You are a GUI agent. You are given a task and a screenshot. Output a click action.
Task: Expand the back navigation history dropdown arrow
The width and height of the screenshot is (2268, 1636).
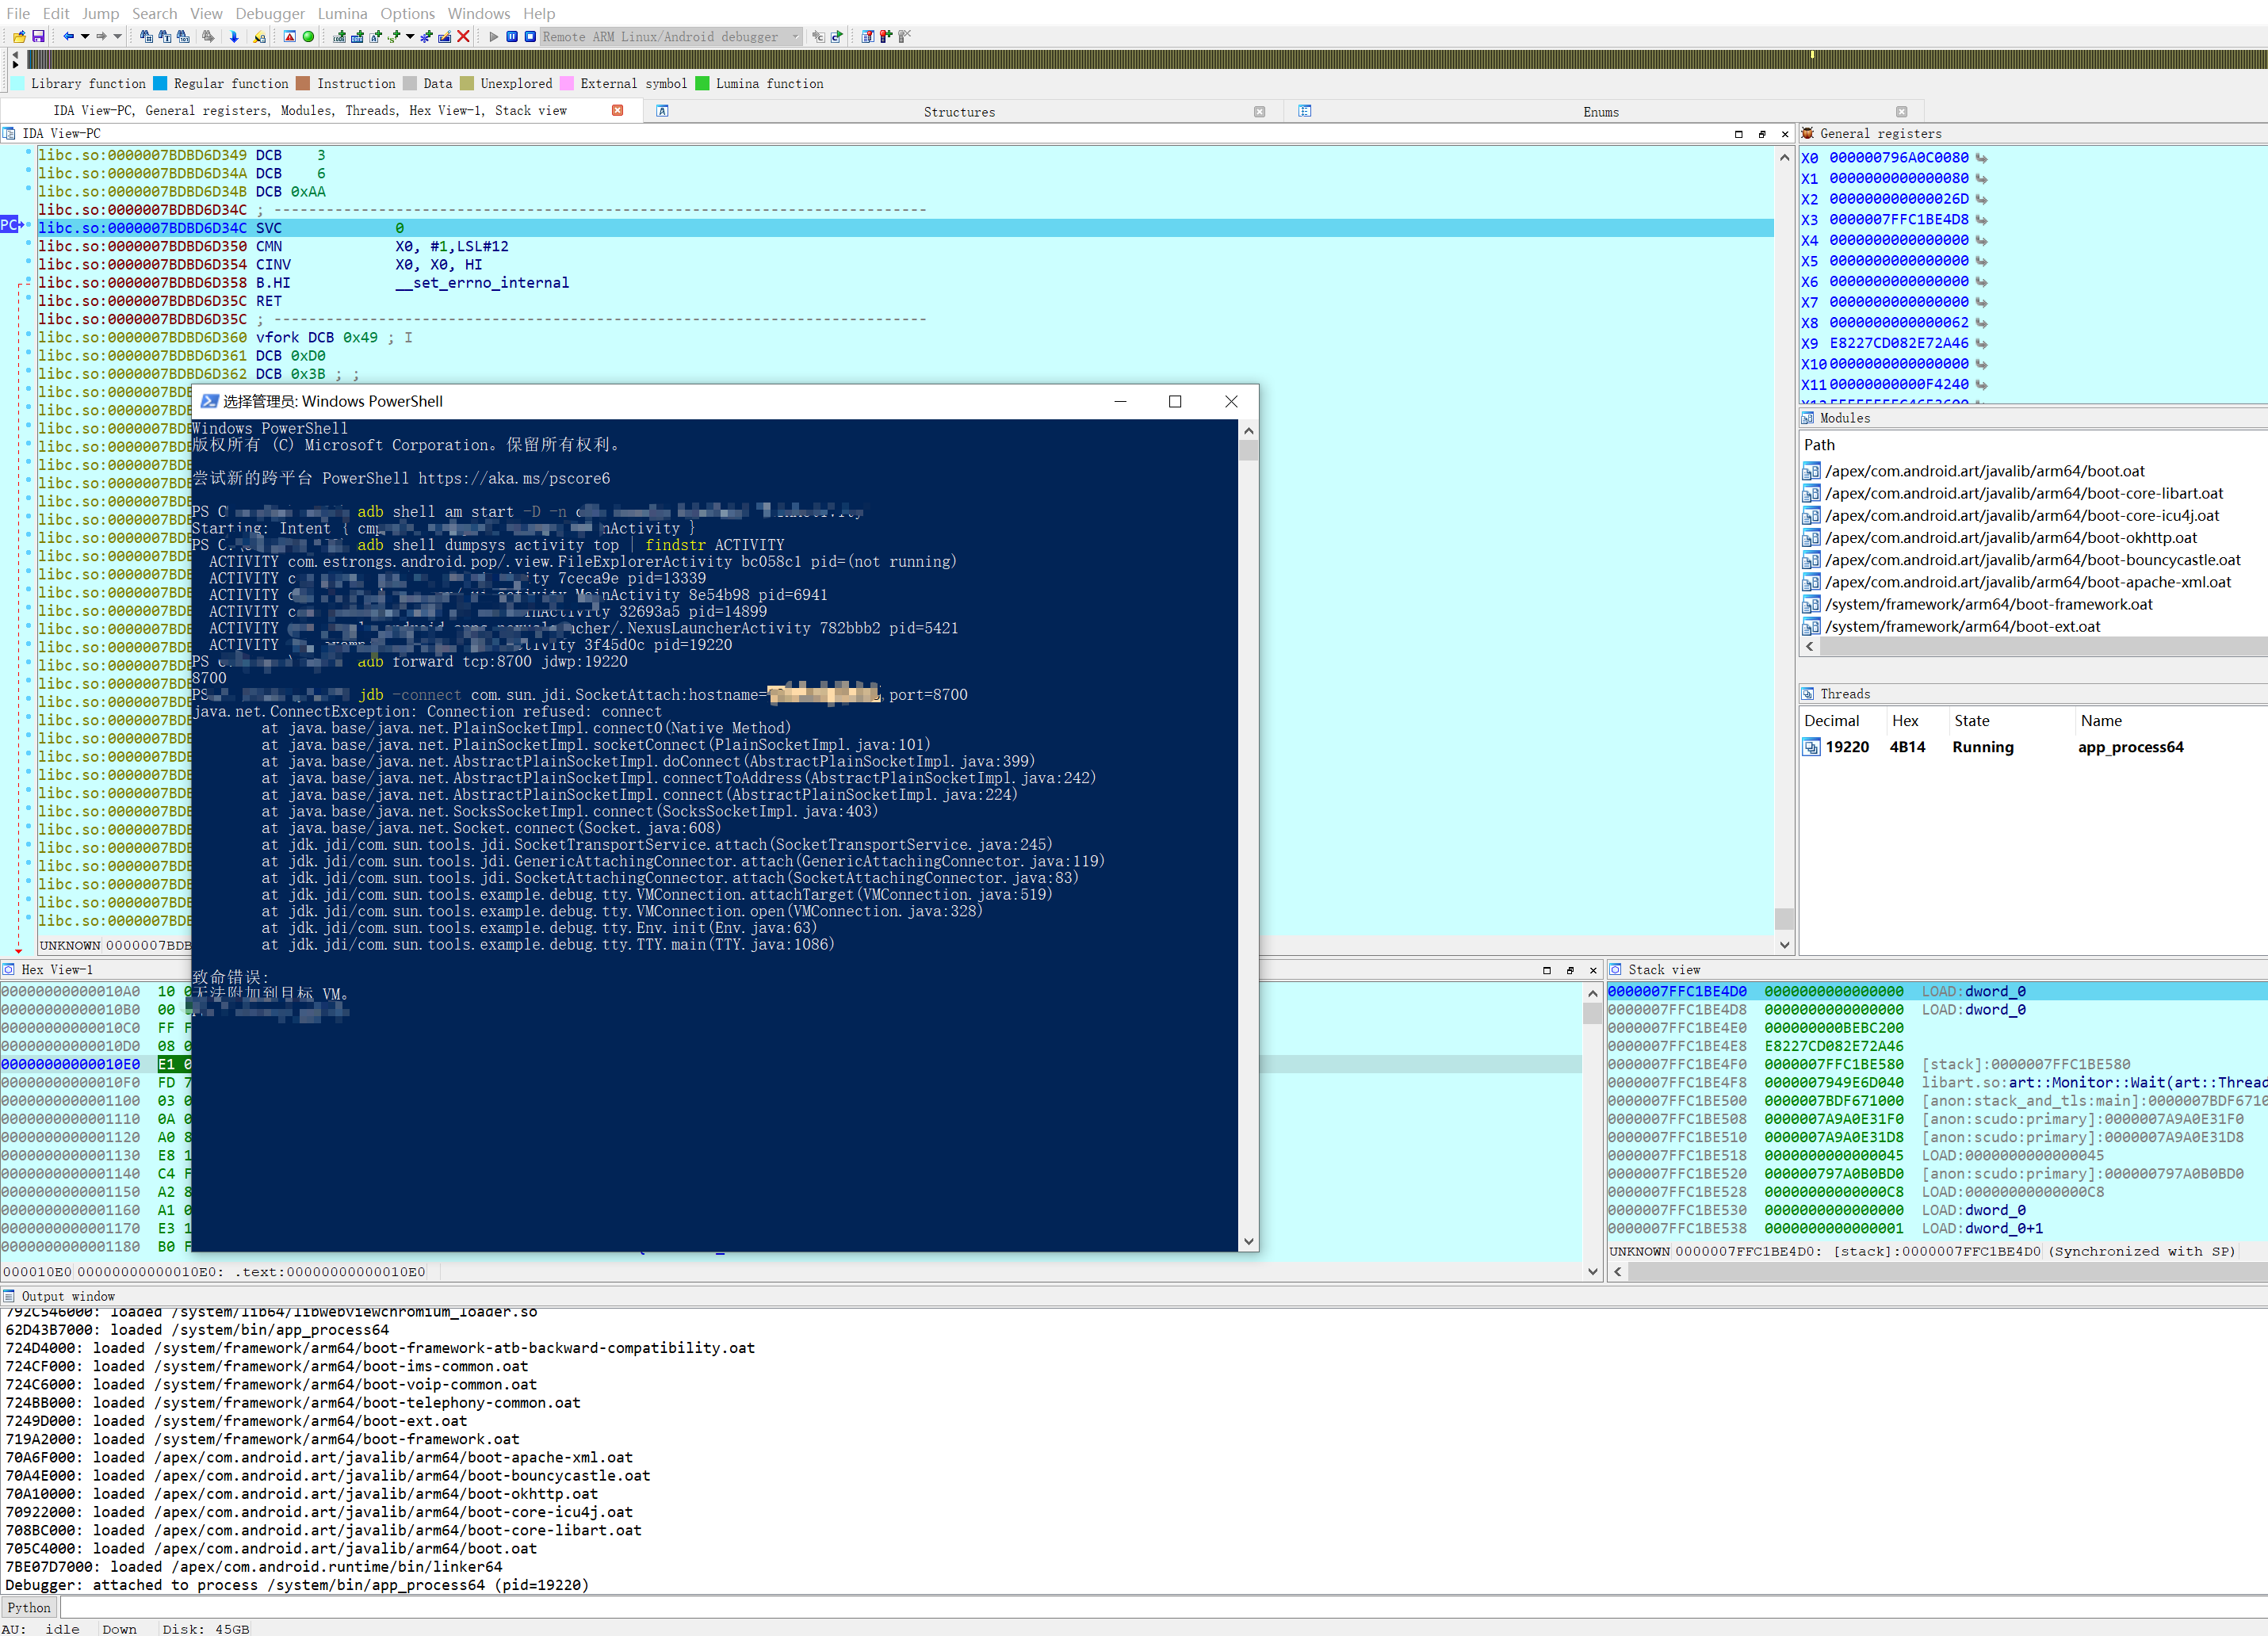85,37
